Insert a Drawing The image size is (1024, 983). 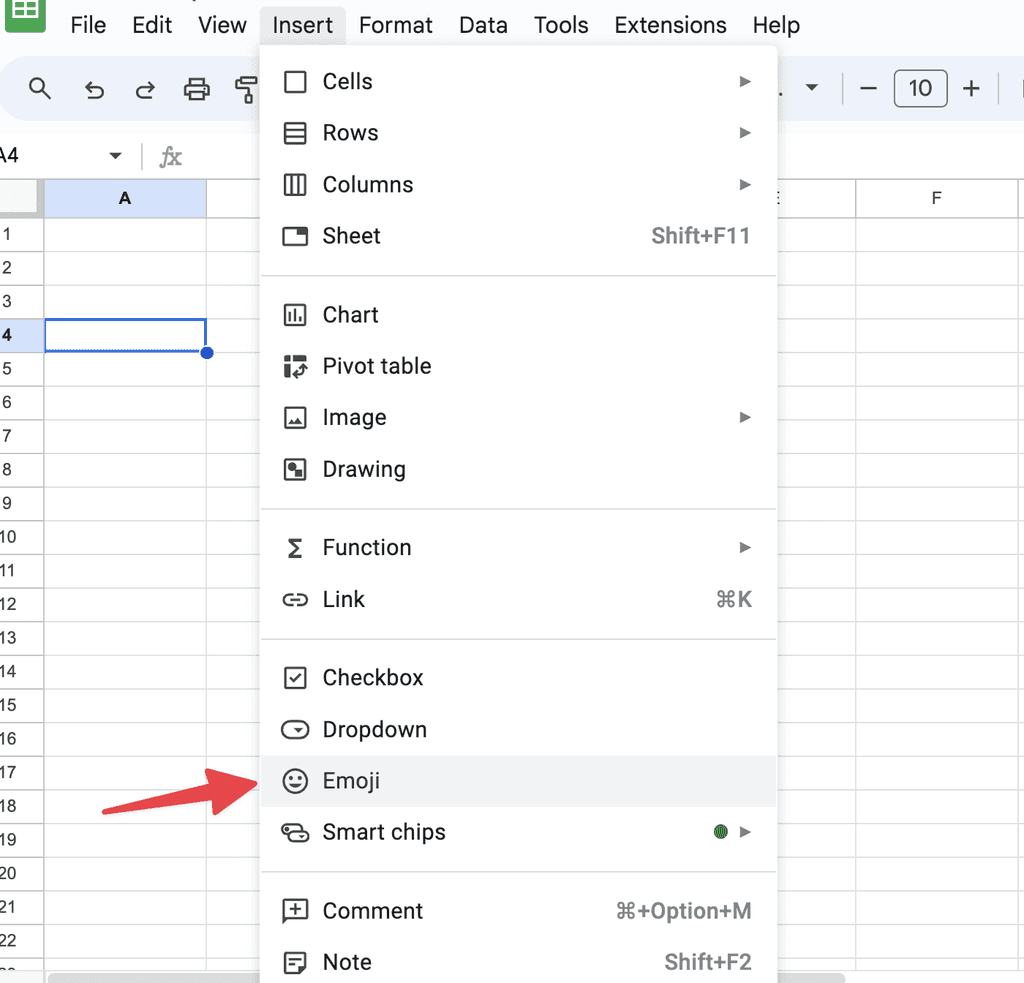point(518,469)
